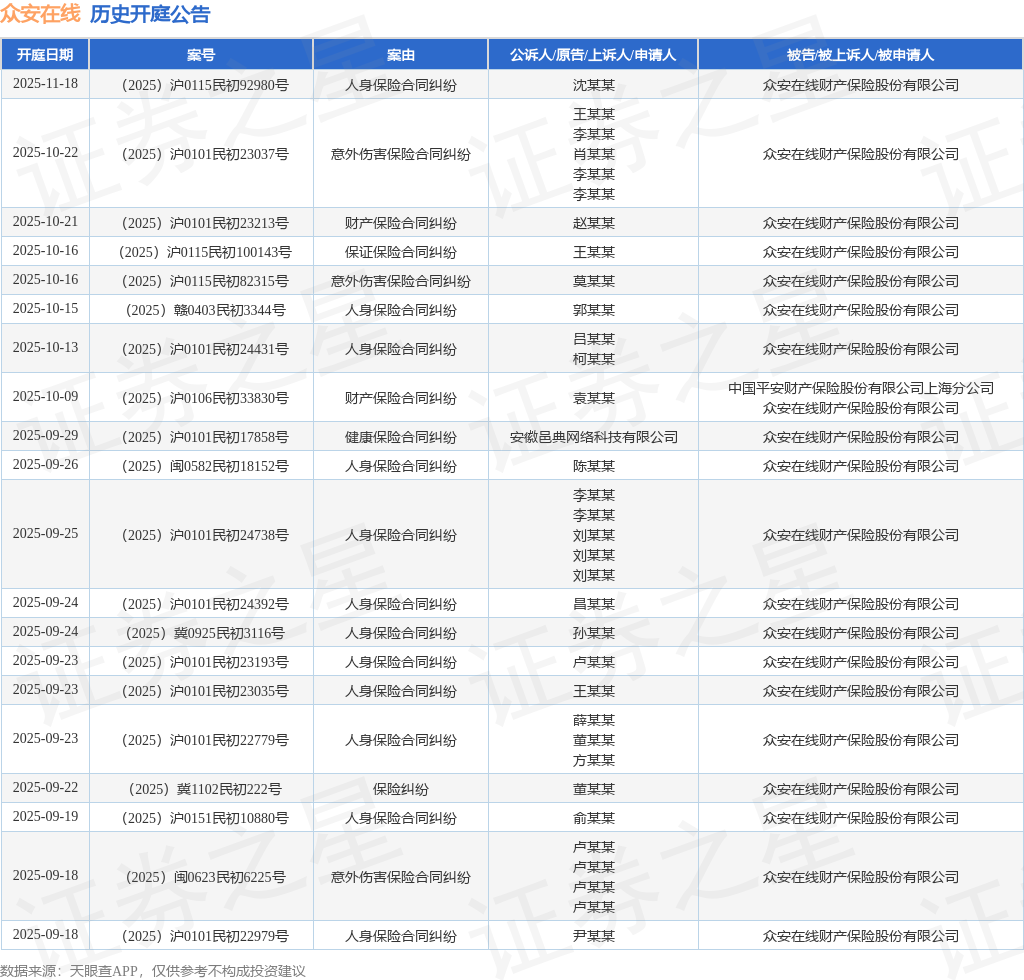Click plaintiff name 昌某某

[594, 604]
